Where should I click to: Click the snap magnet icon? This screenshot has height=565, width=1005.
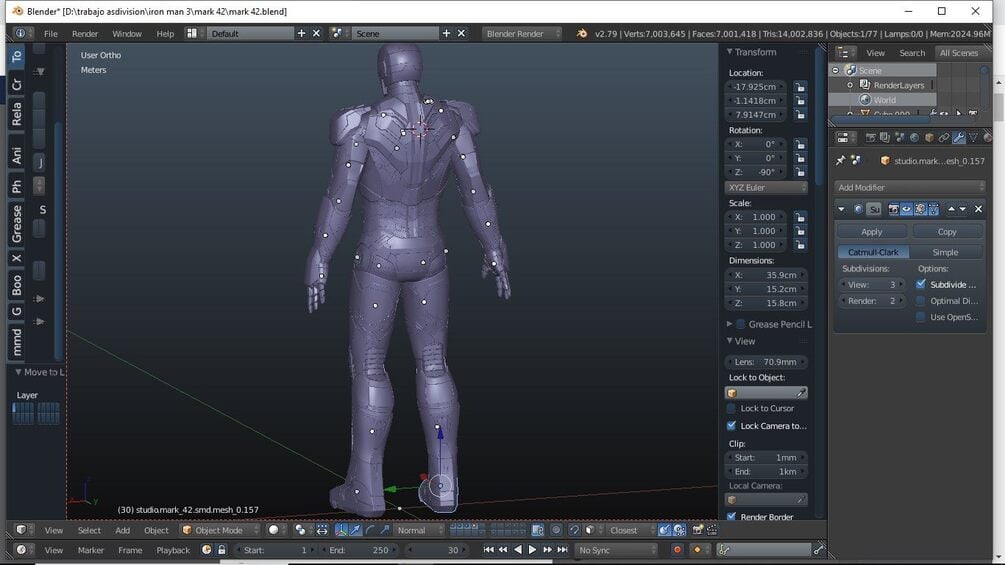574,530
